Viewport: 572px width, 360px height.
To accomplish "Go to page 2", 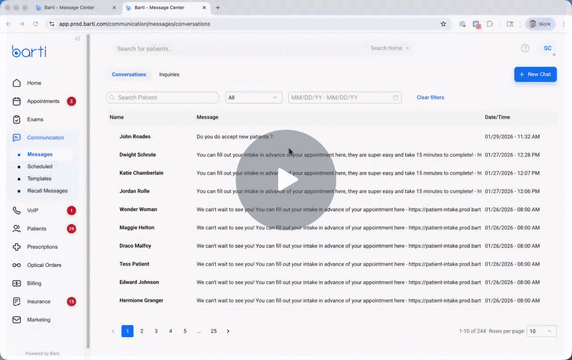I will click(x=142, y=331).
